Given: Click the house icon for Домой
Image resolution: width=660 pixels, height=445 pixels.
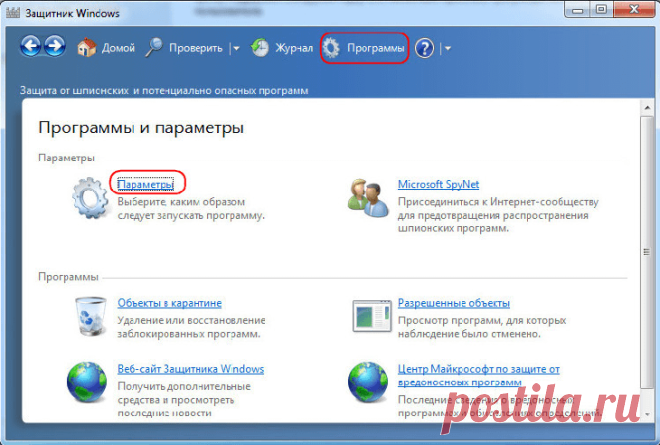Looking at the screenshot, I should coord(86,48).
